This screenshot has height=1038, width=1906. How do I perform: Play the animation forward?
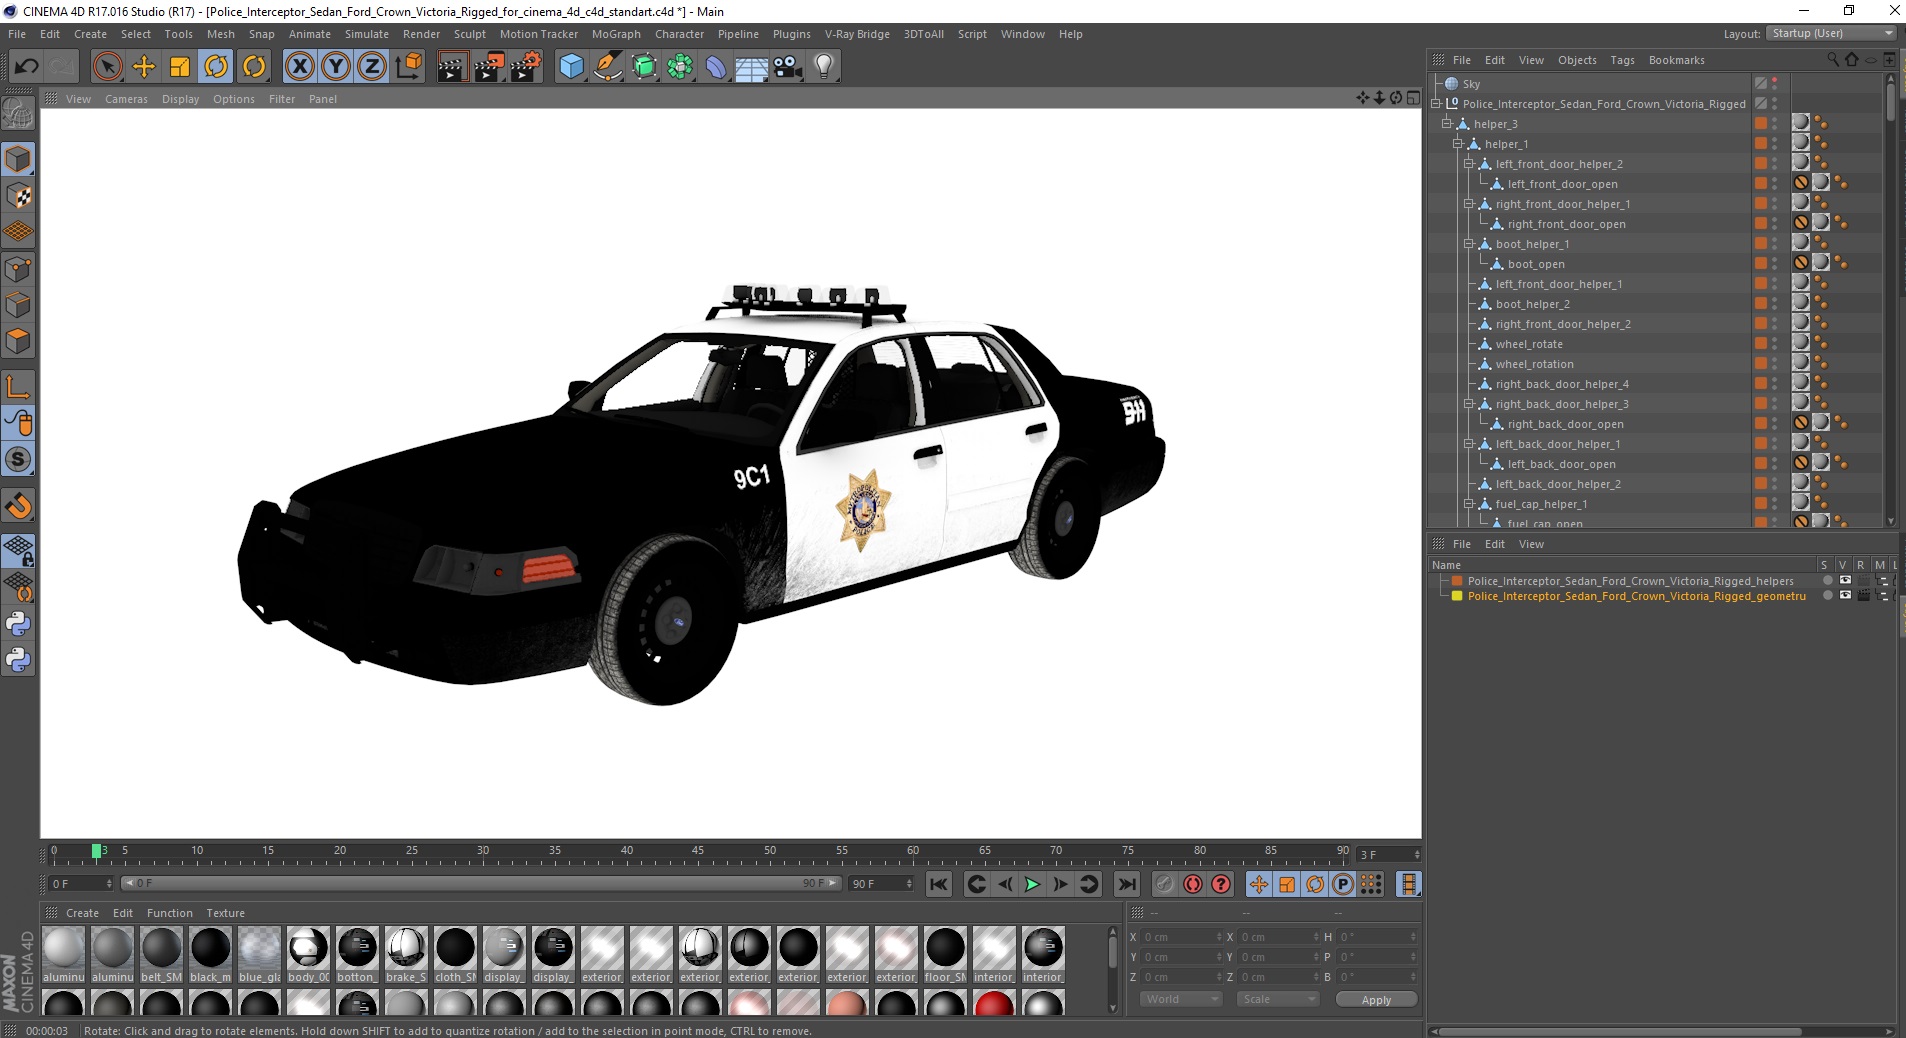point(1032,884)
